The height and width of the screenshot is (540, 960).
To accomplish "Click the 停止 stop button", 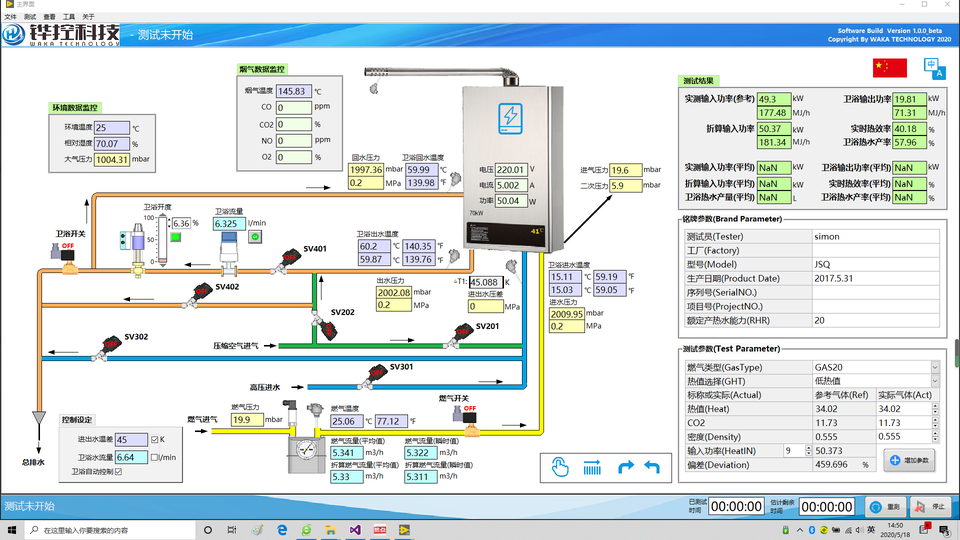I will pyautogui.click(x=928, y=506).
